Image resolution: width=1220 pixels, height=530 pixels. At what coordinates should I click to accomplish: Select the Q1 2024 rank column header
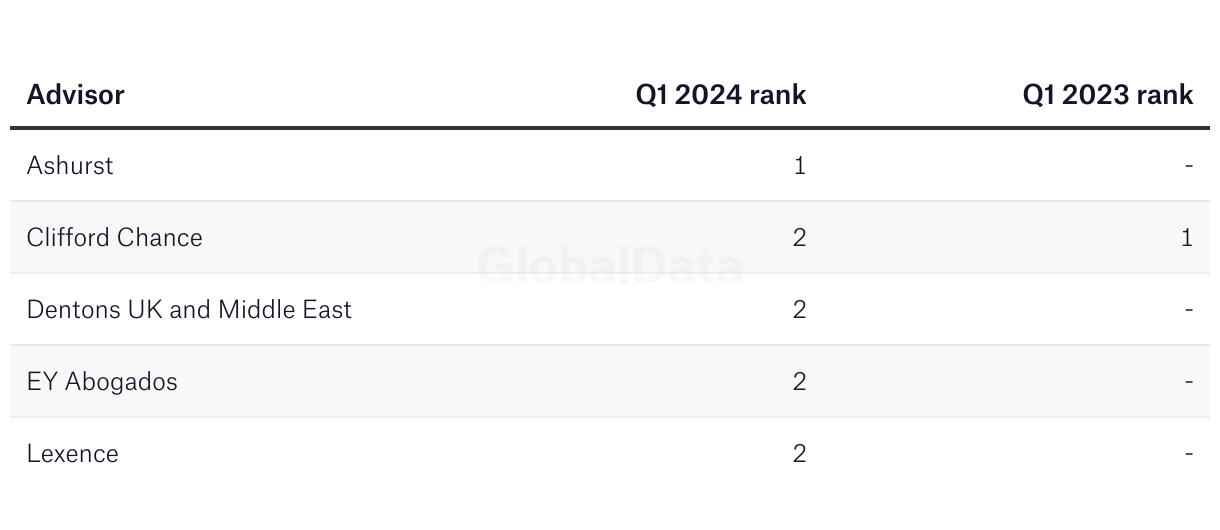721,95
